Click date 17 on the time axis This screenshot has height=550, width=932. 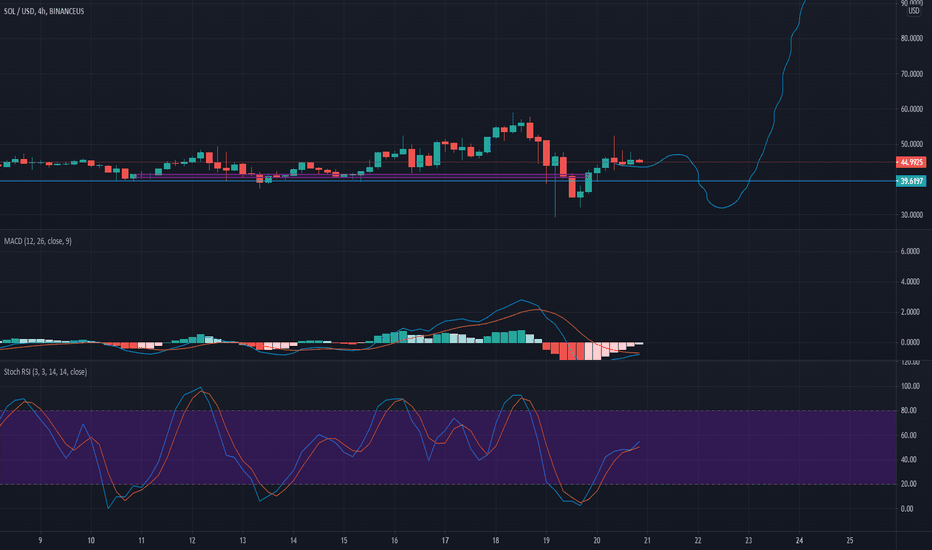pyautogui.click(x=445, y=540)
